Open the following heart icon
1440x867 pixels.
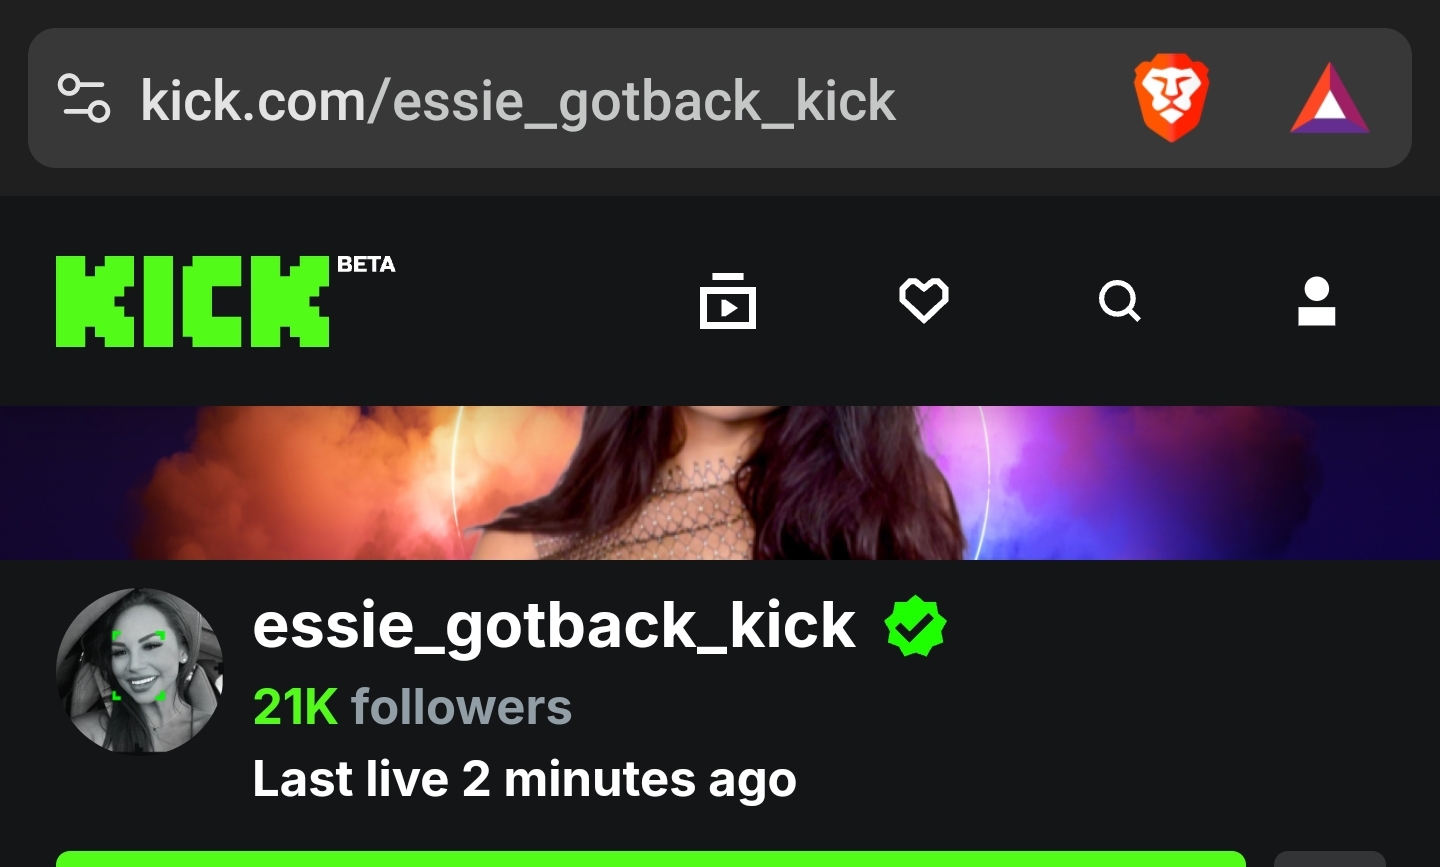click(x=923, y=300)
